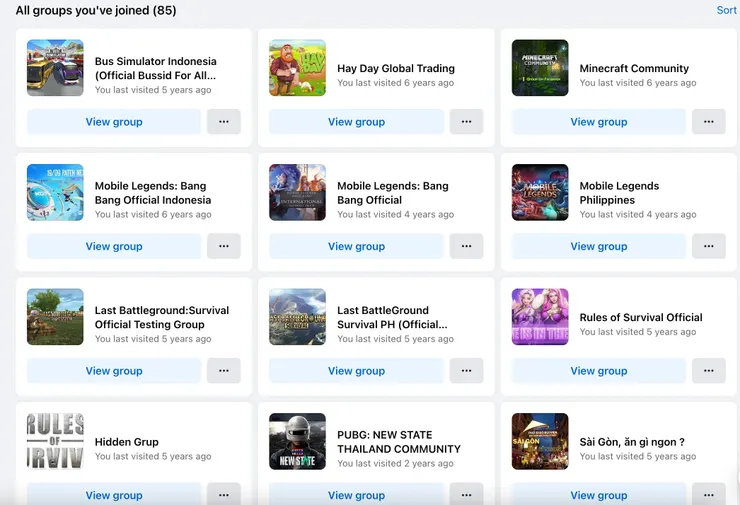Open the Rules of Survival Official title

(x=641, y=318)
